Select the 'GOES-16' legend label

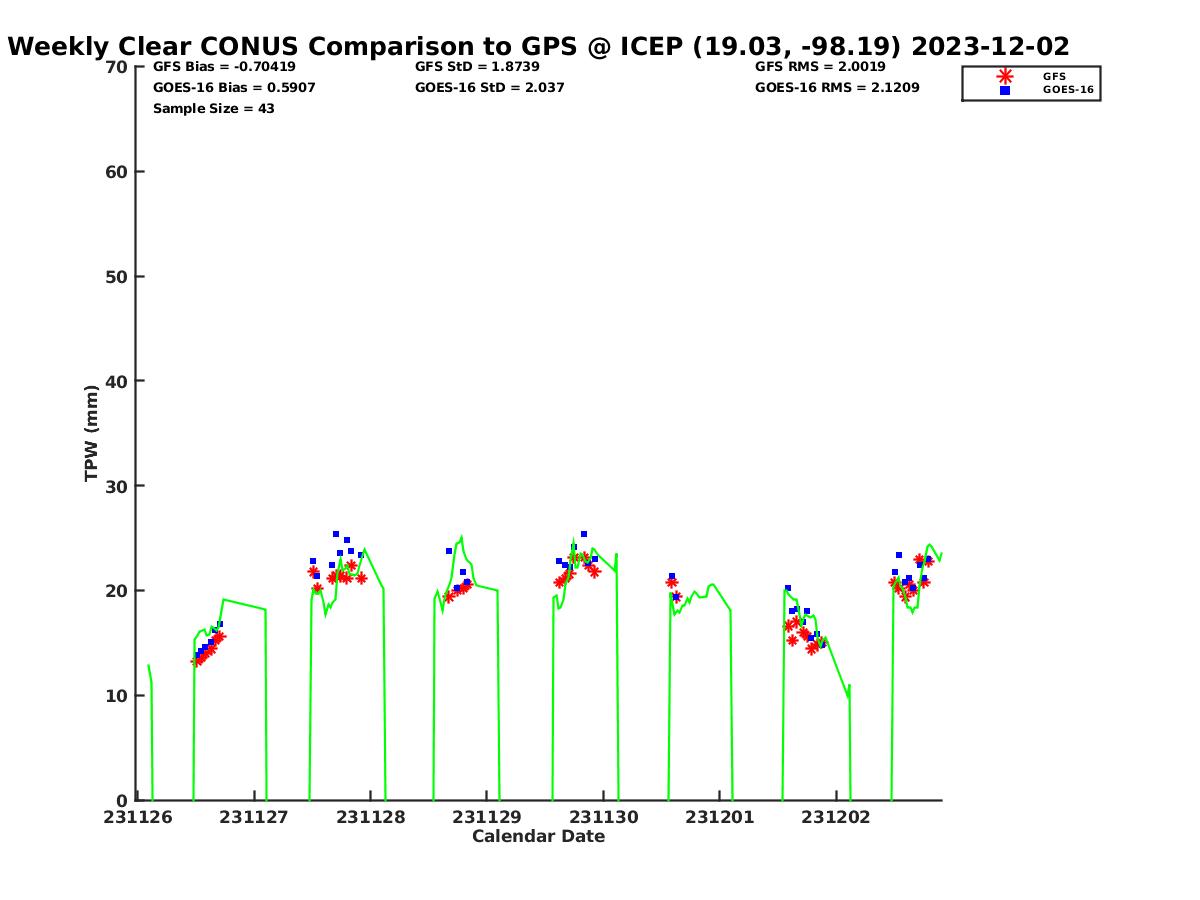click(1068, 90)
